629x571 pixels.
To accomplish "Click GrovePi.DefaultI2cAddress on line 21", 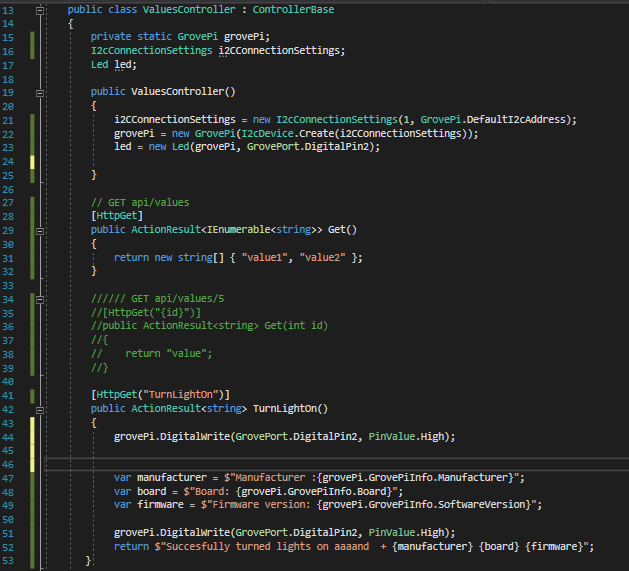I will click(x=493, y=120).
